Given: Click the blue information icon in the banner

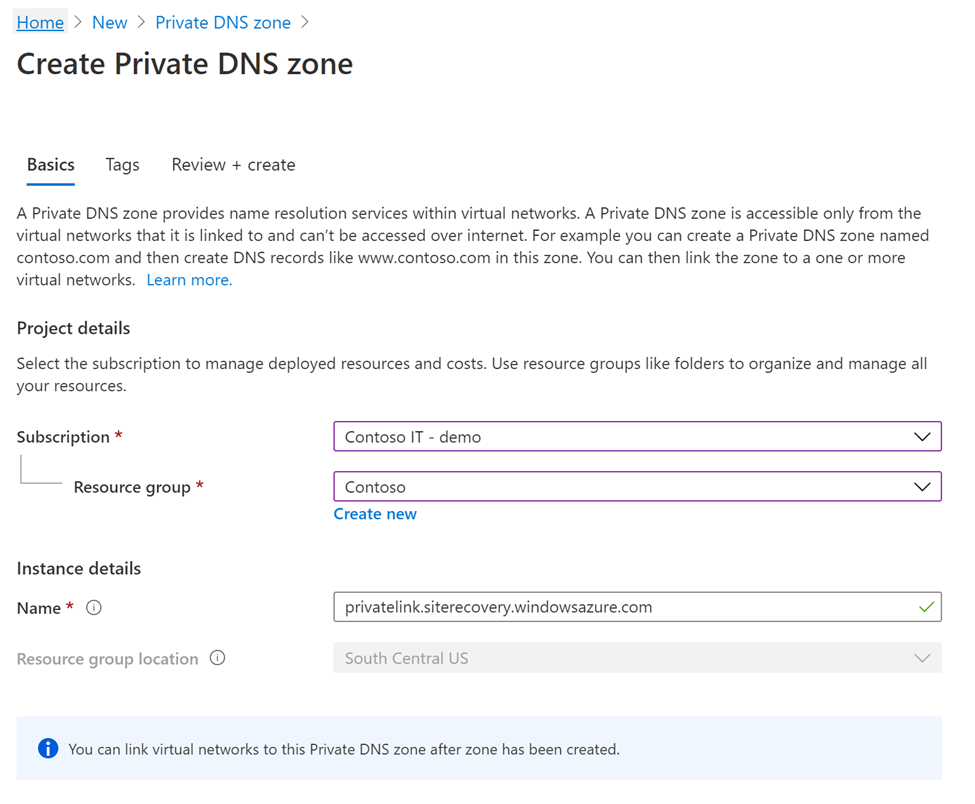Looking at the screenshot, I should [x=47, y=748].
